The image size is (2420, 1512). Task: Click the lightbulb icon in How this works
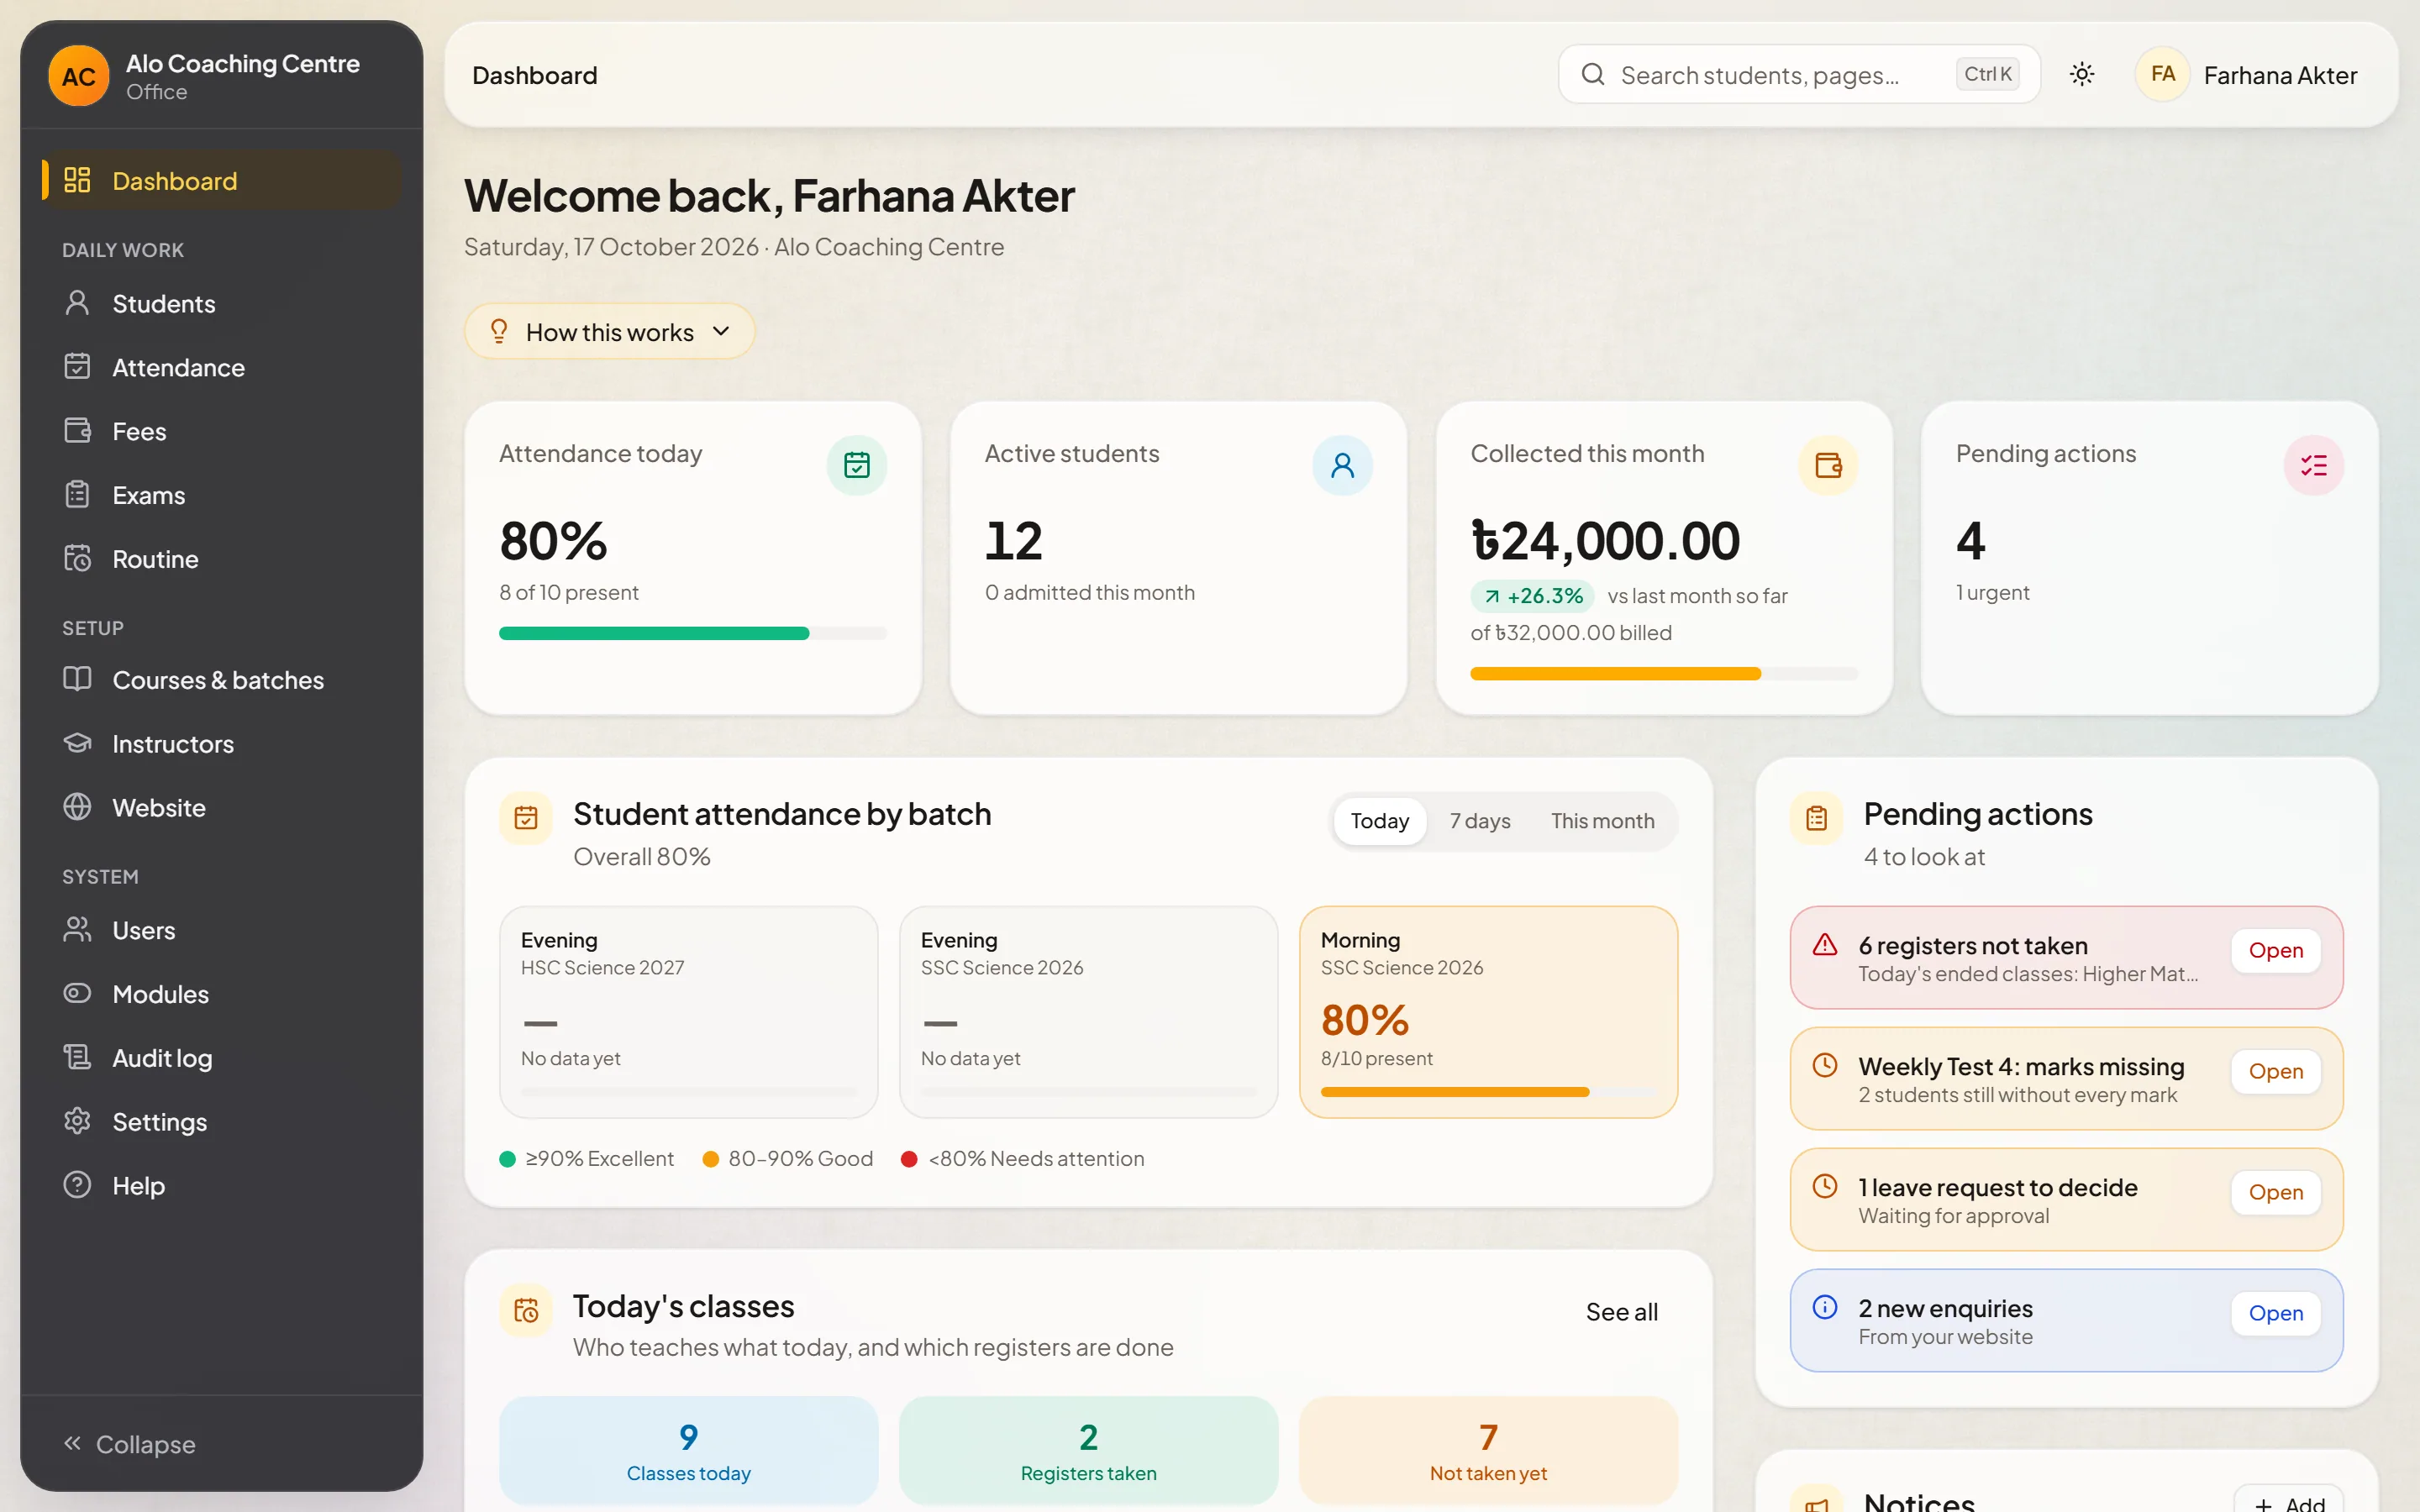click(x=499, y=332)
